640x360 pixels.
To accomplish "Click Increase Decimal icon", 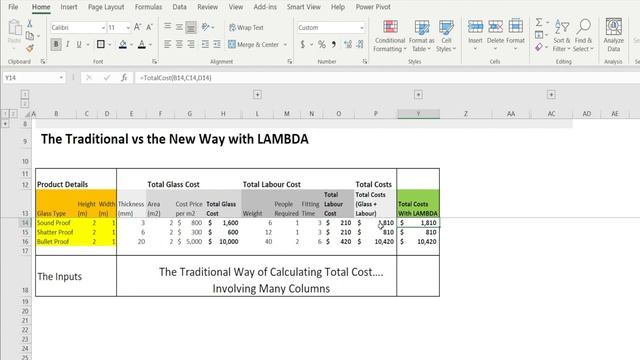I will click(348, 44).
